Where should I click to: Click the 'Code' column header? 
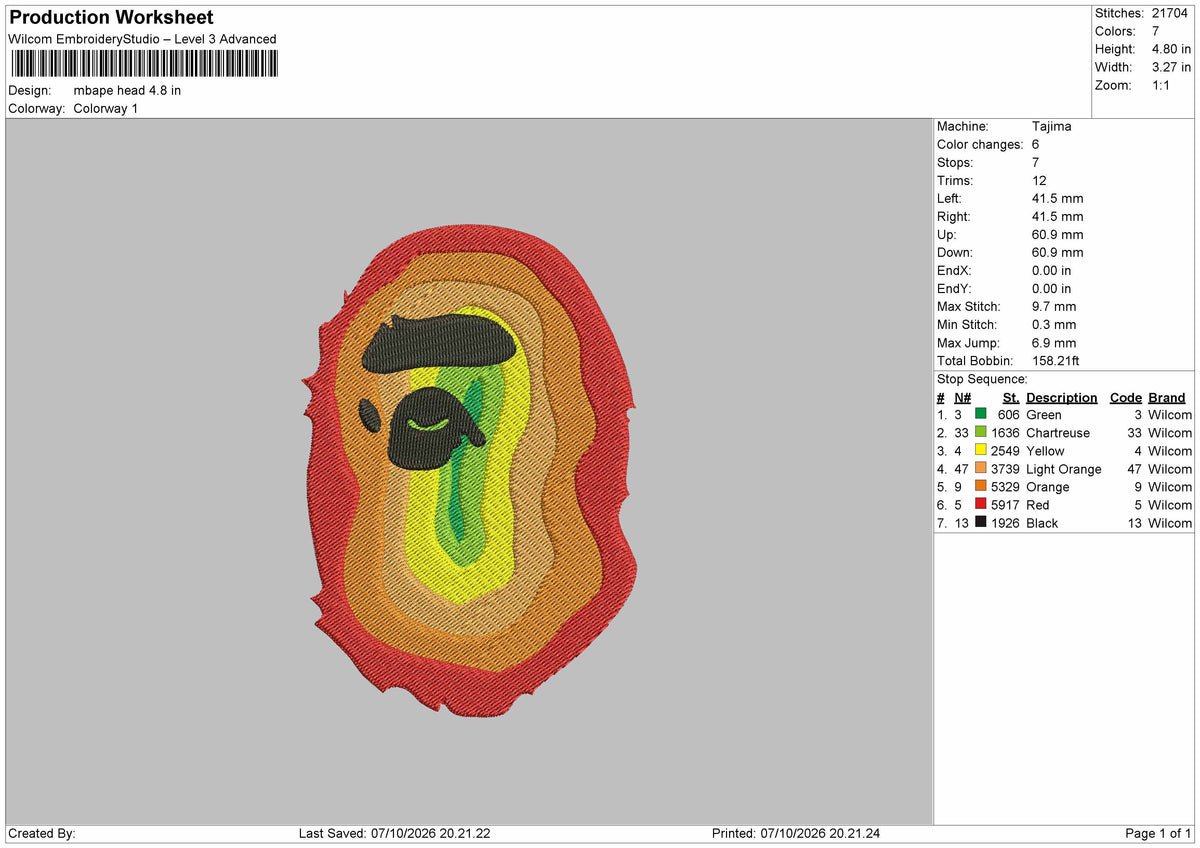pyautogui.click(x=1126, y=397)
